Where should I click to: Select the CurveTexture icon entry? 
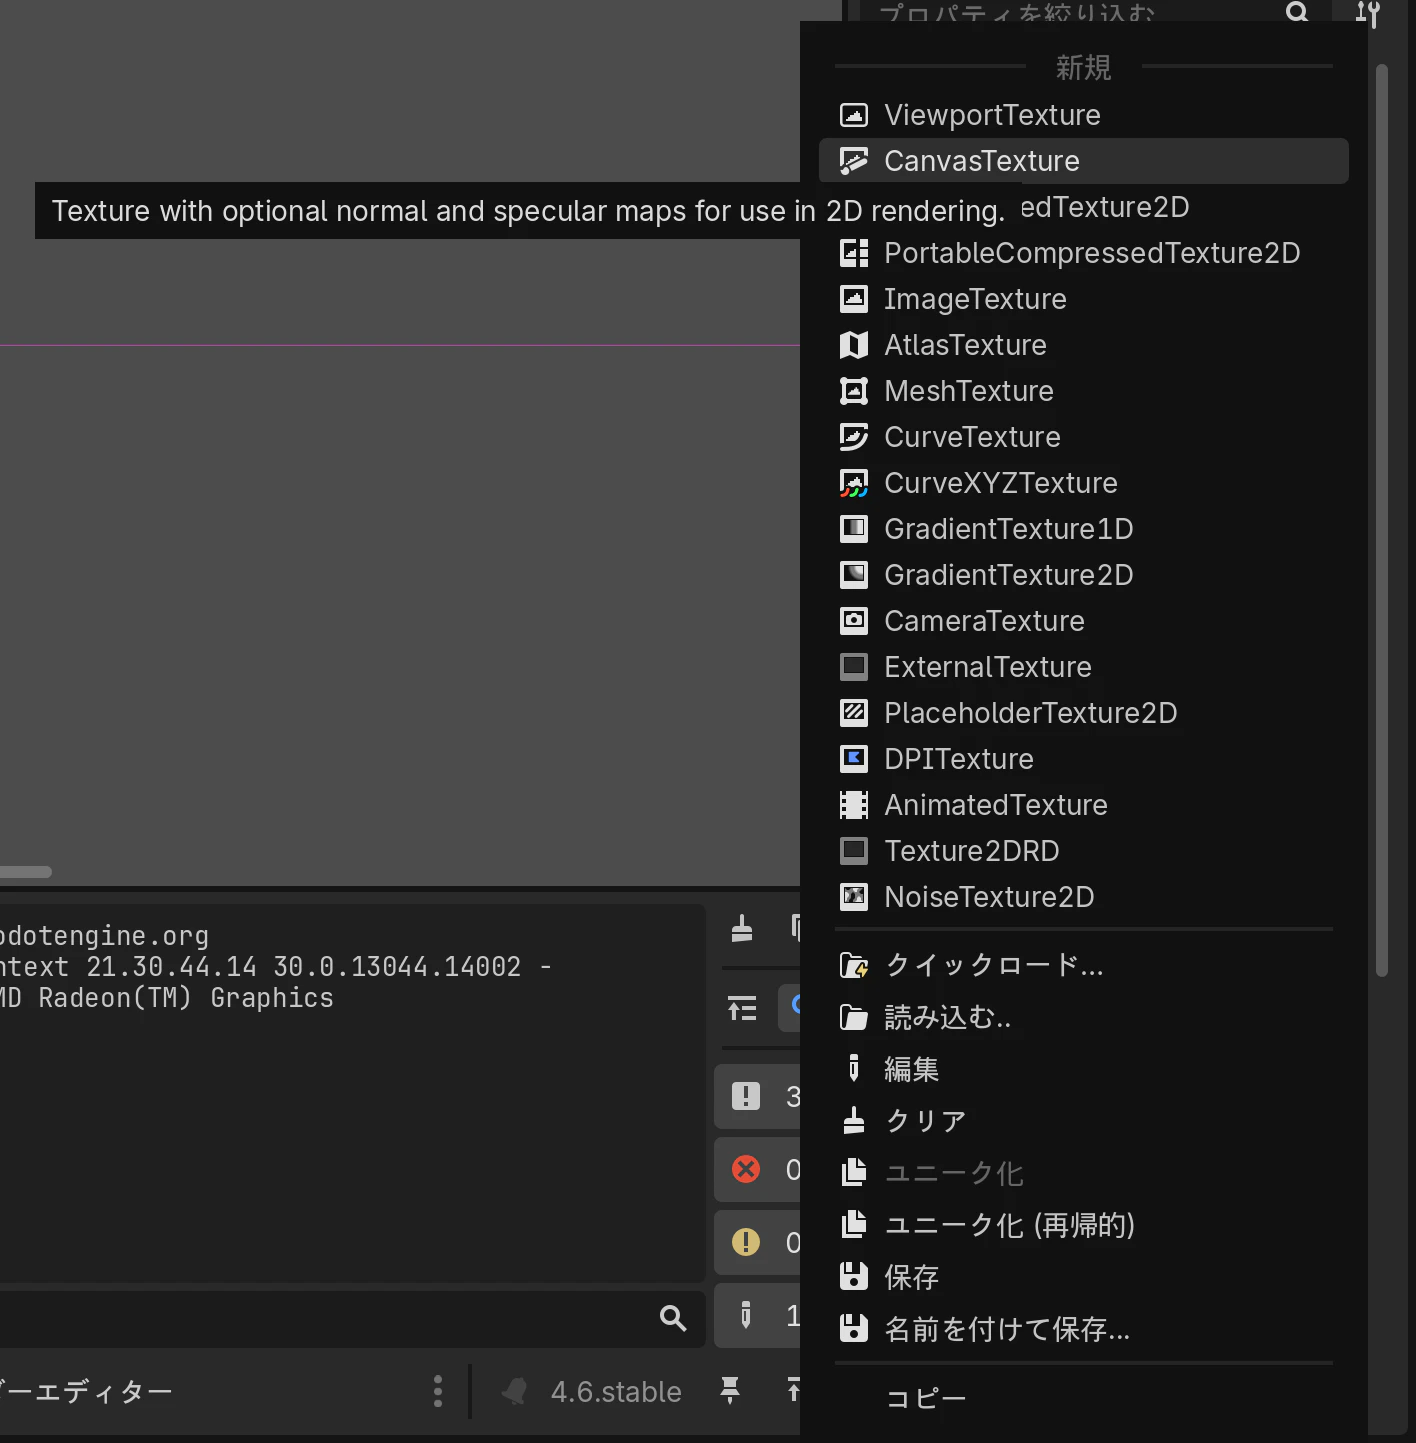pos(1083,437)
